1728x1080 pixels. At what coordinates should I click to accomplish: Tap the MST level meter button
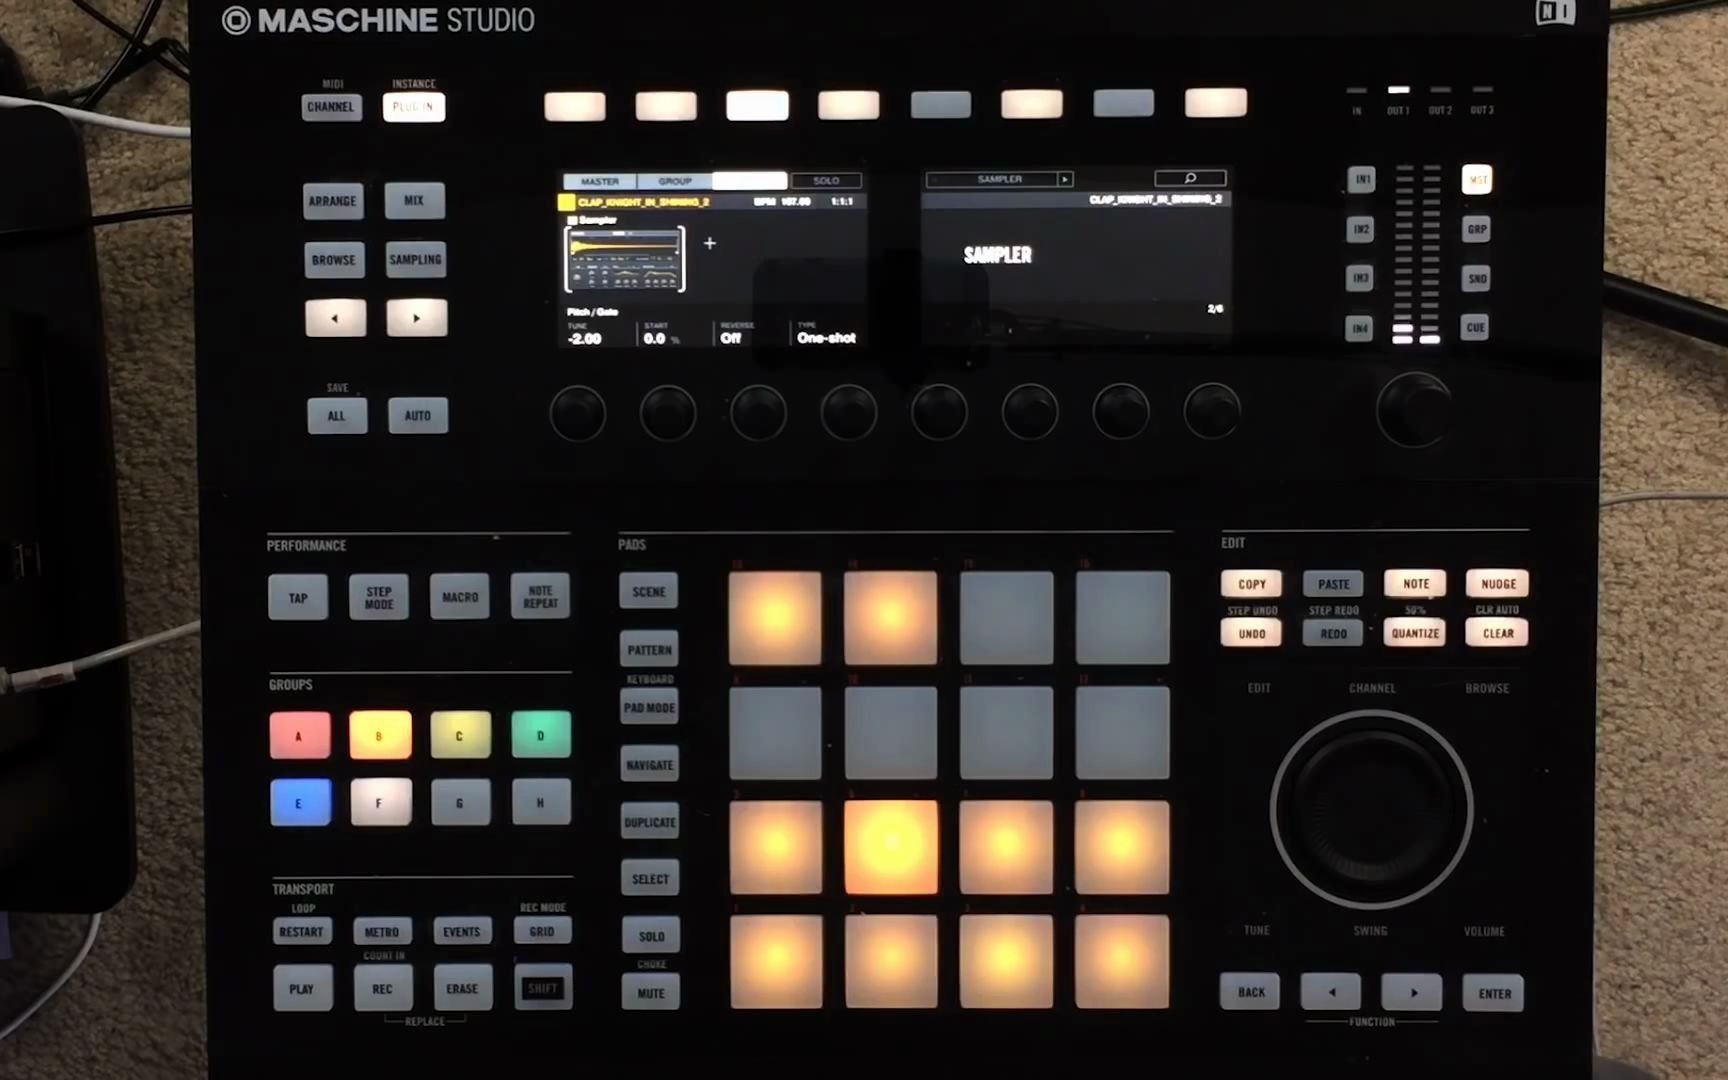click(1477, 180)
